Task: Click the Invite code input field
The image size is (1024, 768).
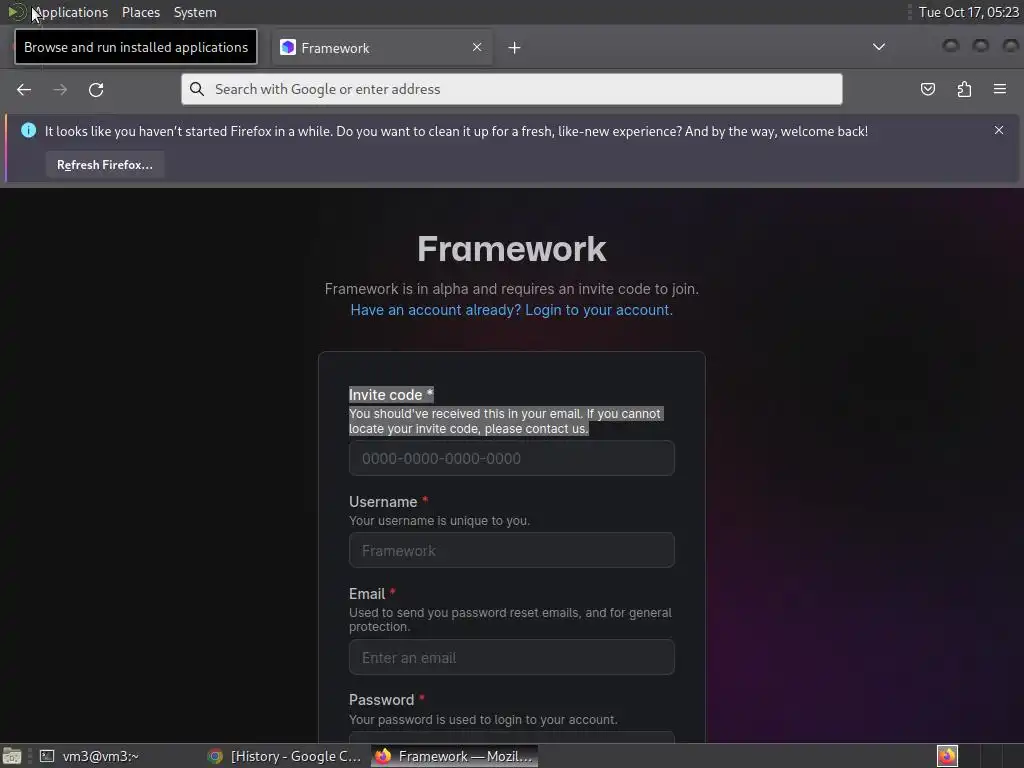Action: (x=511, y=458)
